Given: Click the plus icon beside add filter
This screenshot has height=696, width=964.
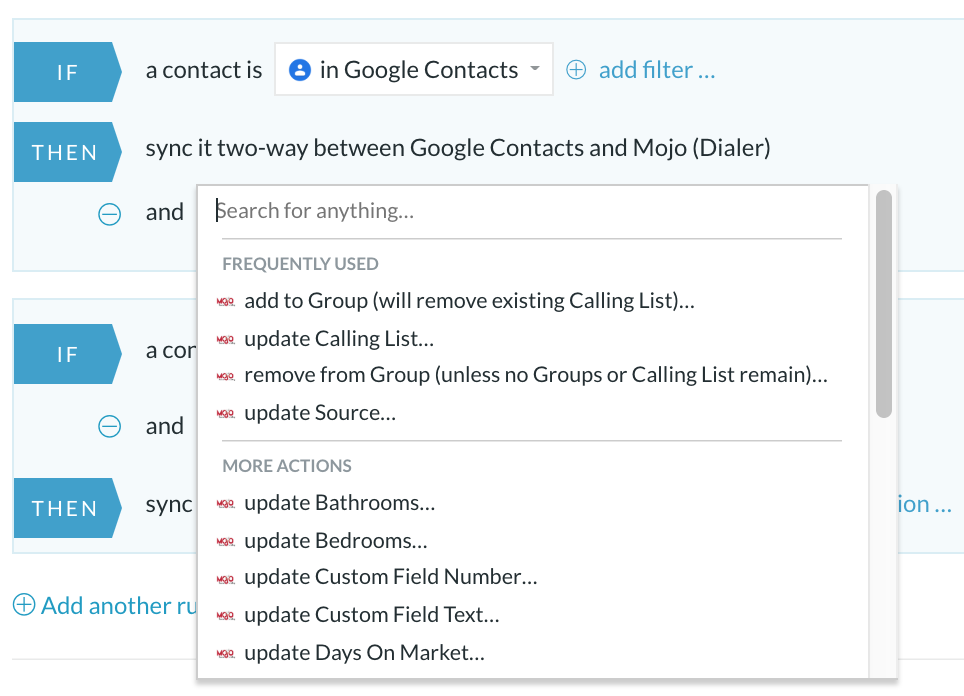Looking at the screenshot, I should [576, 70].
